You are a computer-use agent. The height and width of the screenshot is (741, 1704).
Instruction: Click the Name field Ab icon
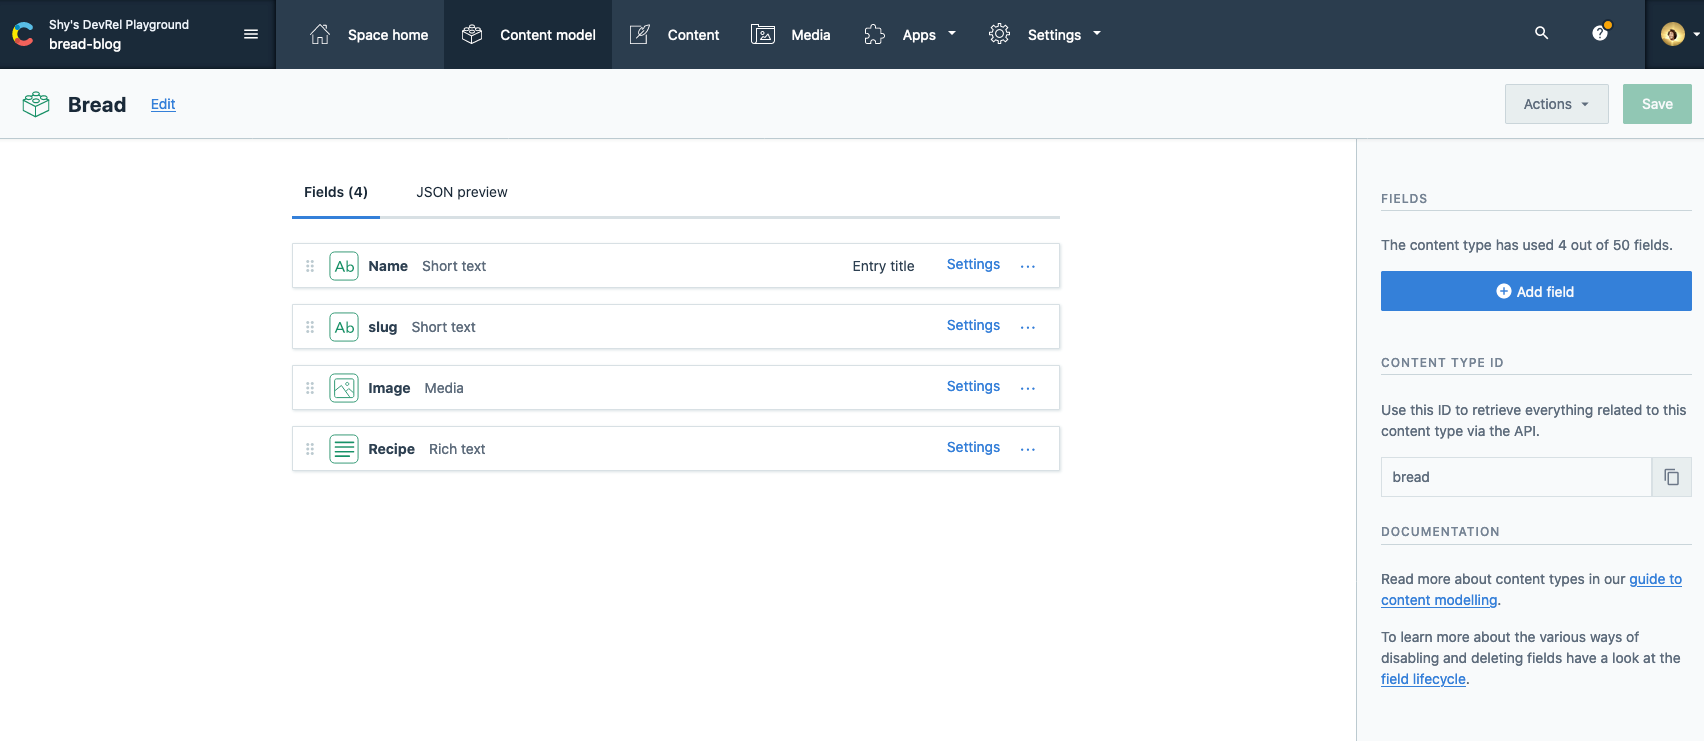344,266
